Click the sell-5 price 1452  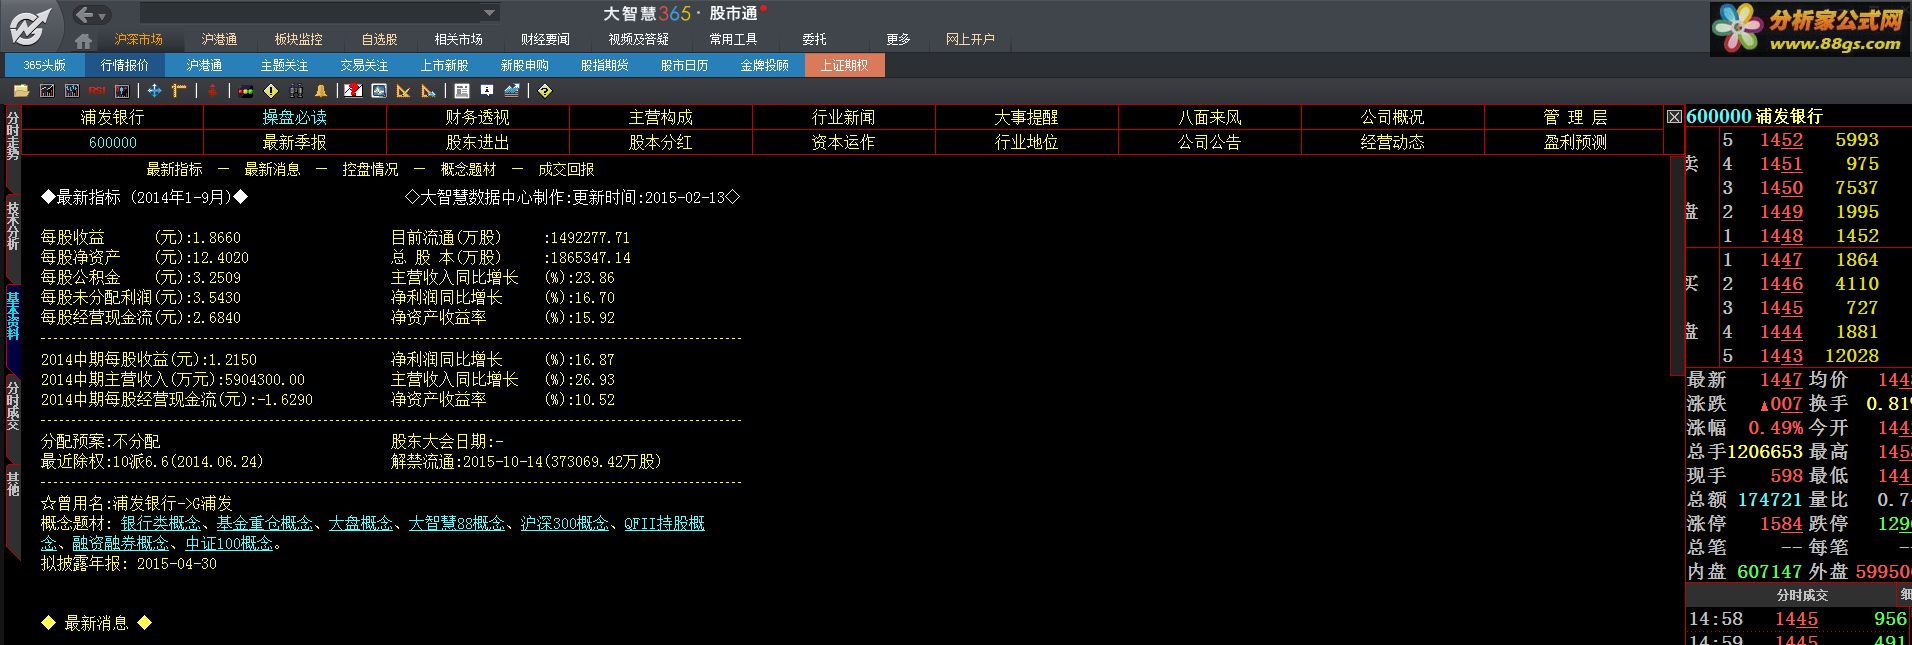tap(1781, 141)
